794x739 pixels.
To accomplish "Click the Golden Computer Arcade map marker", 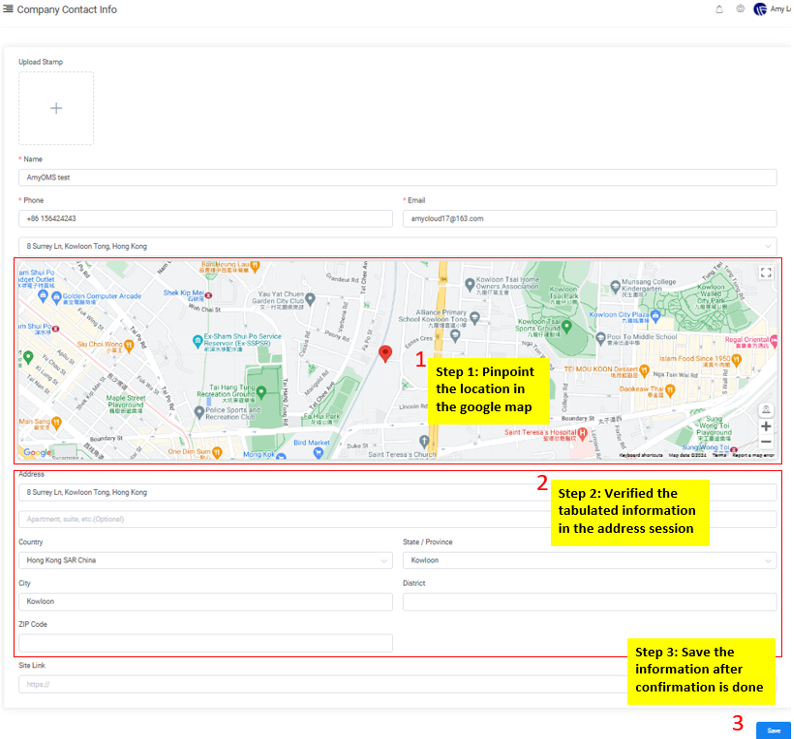I will [56, 297].
